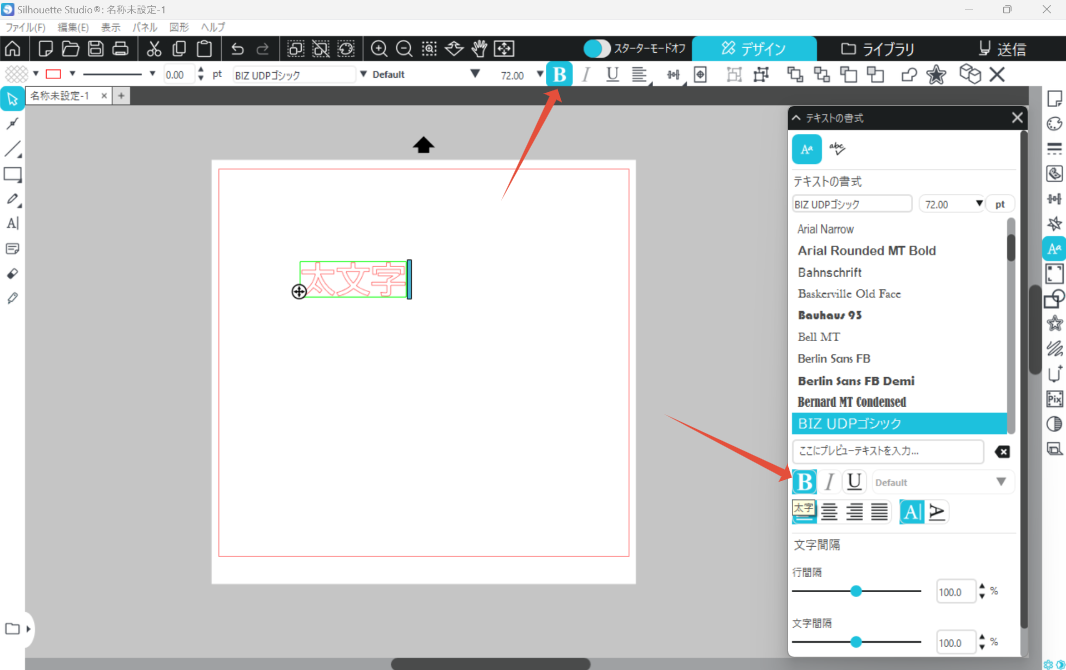The image size is (1066, 670).
Task: Select center text alignment in panel
Action: tap(829, 512)
